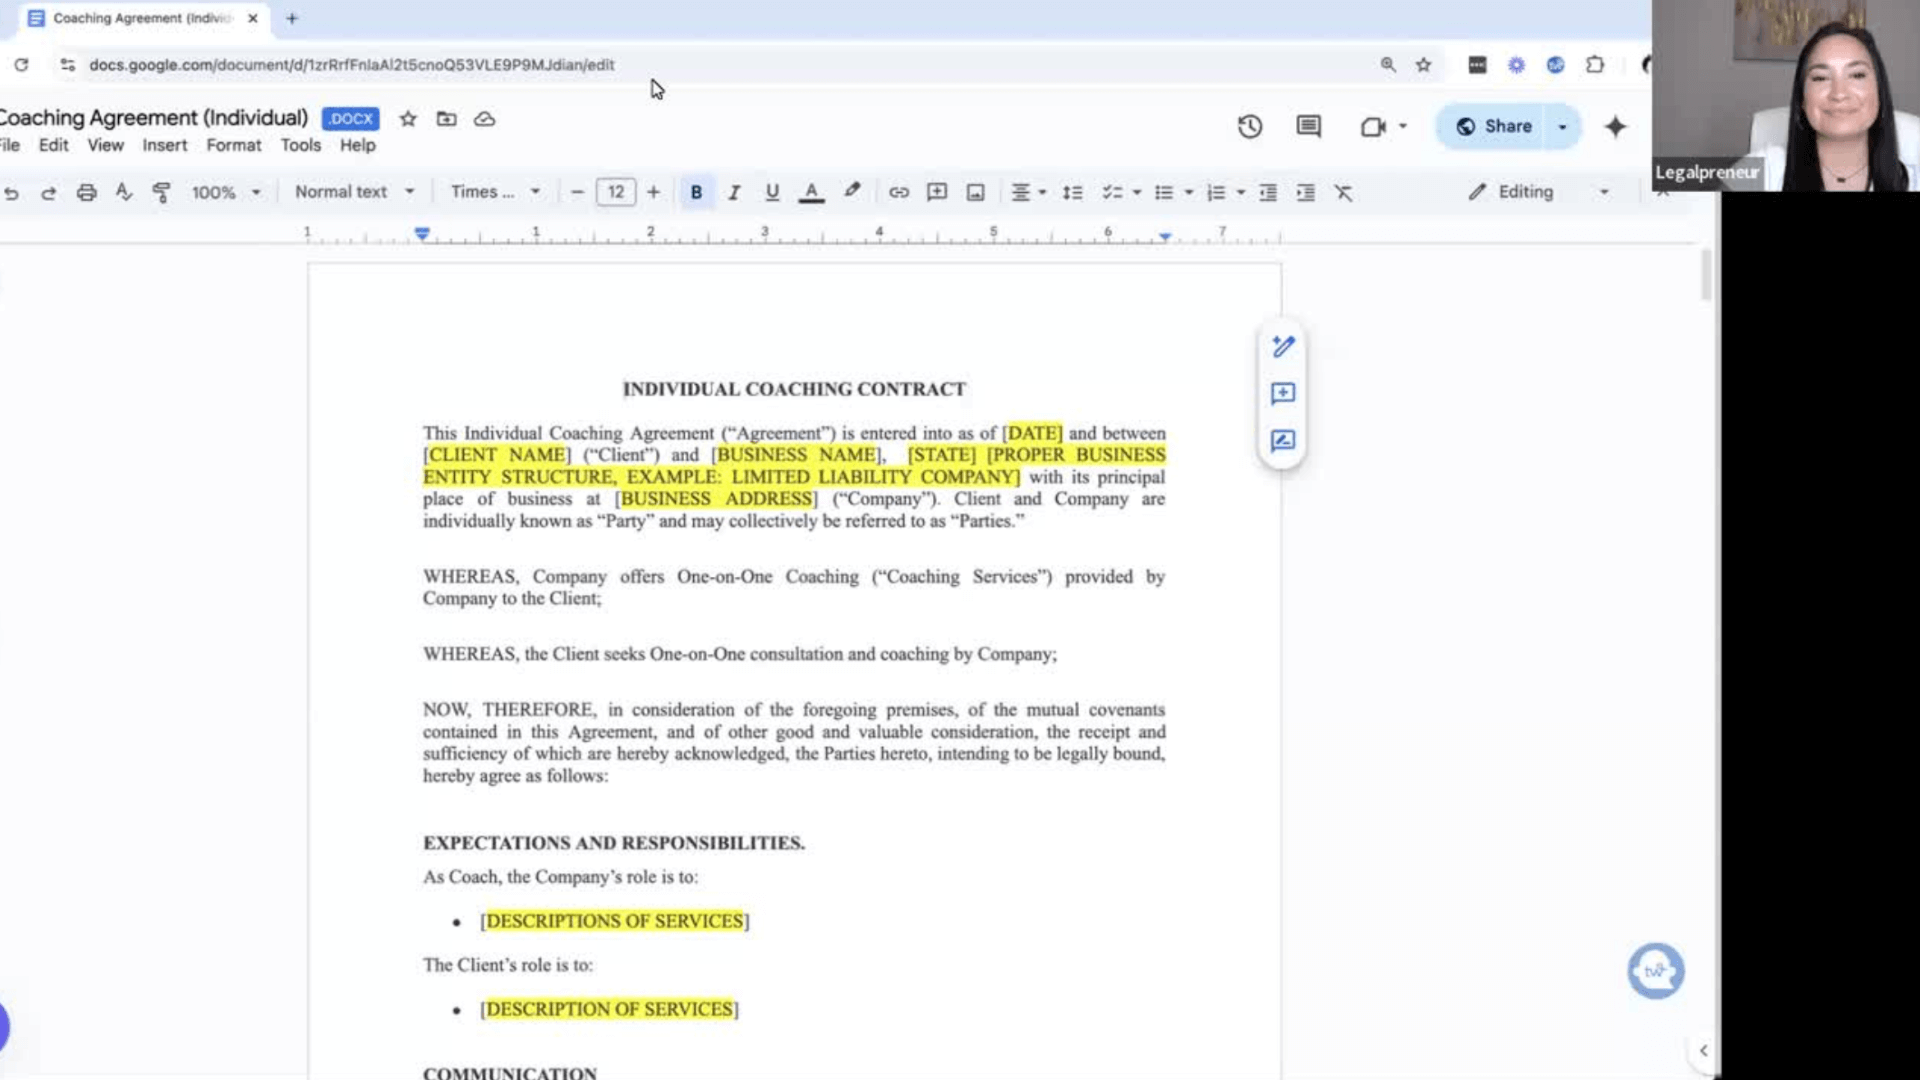
Task: Decrease paragraph indent
Action: click(x=1268, y=192)
